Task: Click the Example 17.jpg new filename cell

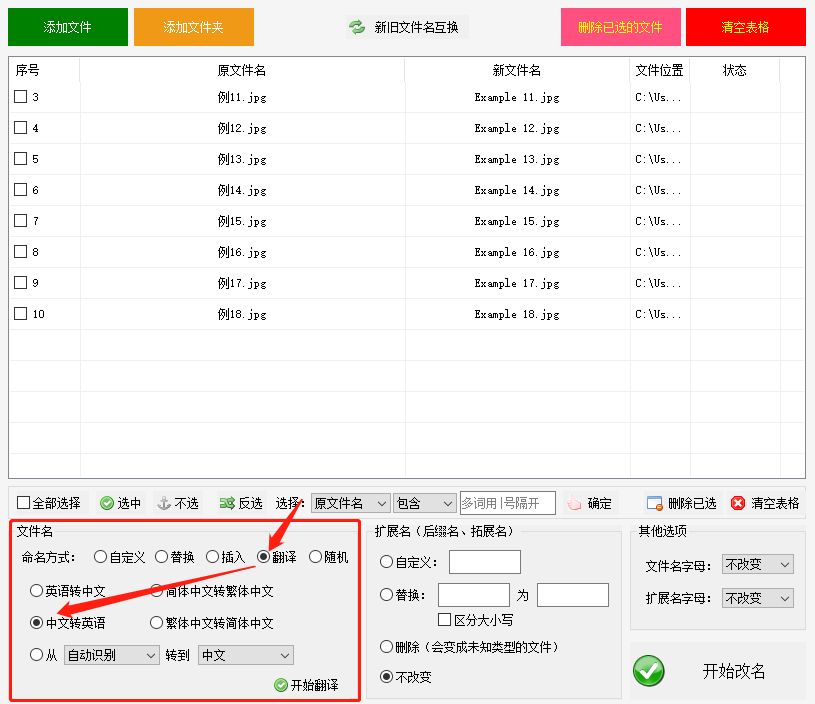Action: 517,283
